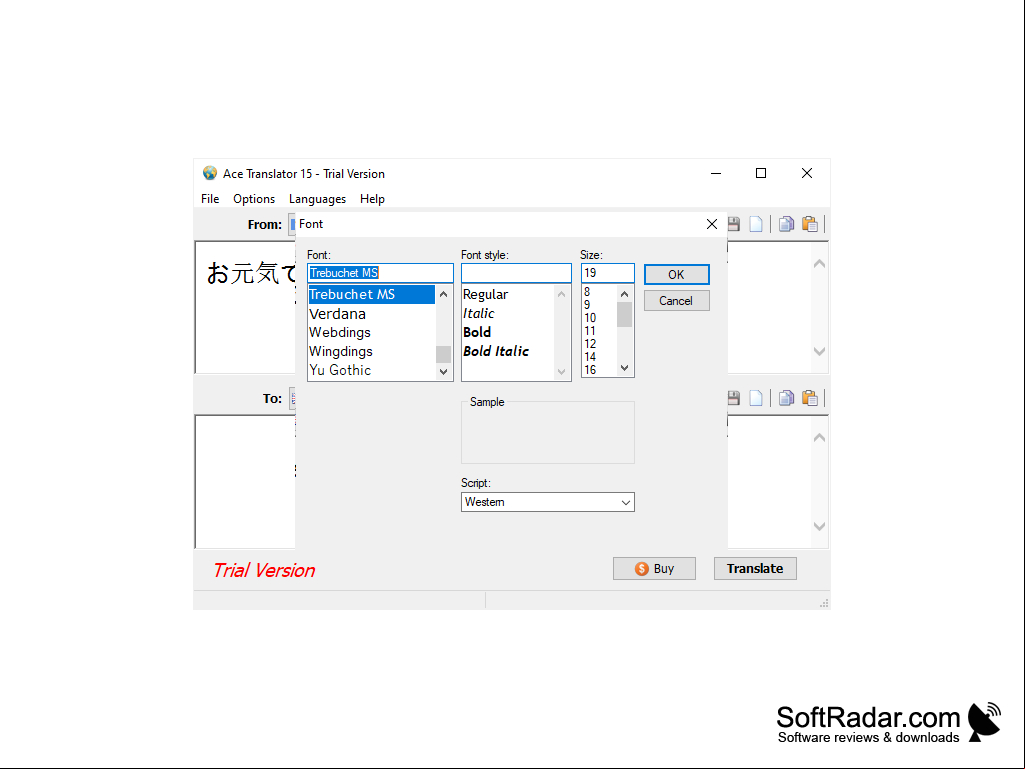Click the size list scroll down arrow

click(x=625, y=368)
